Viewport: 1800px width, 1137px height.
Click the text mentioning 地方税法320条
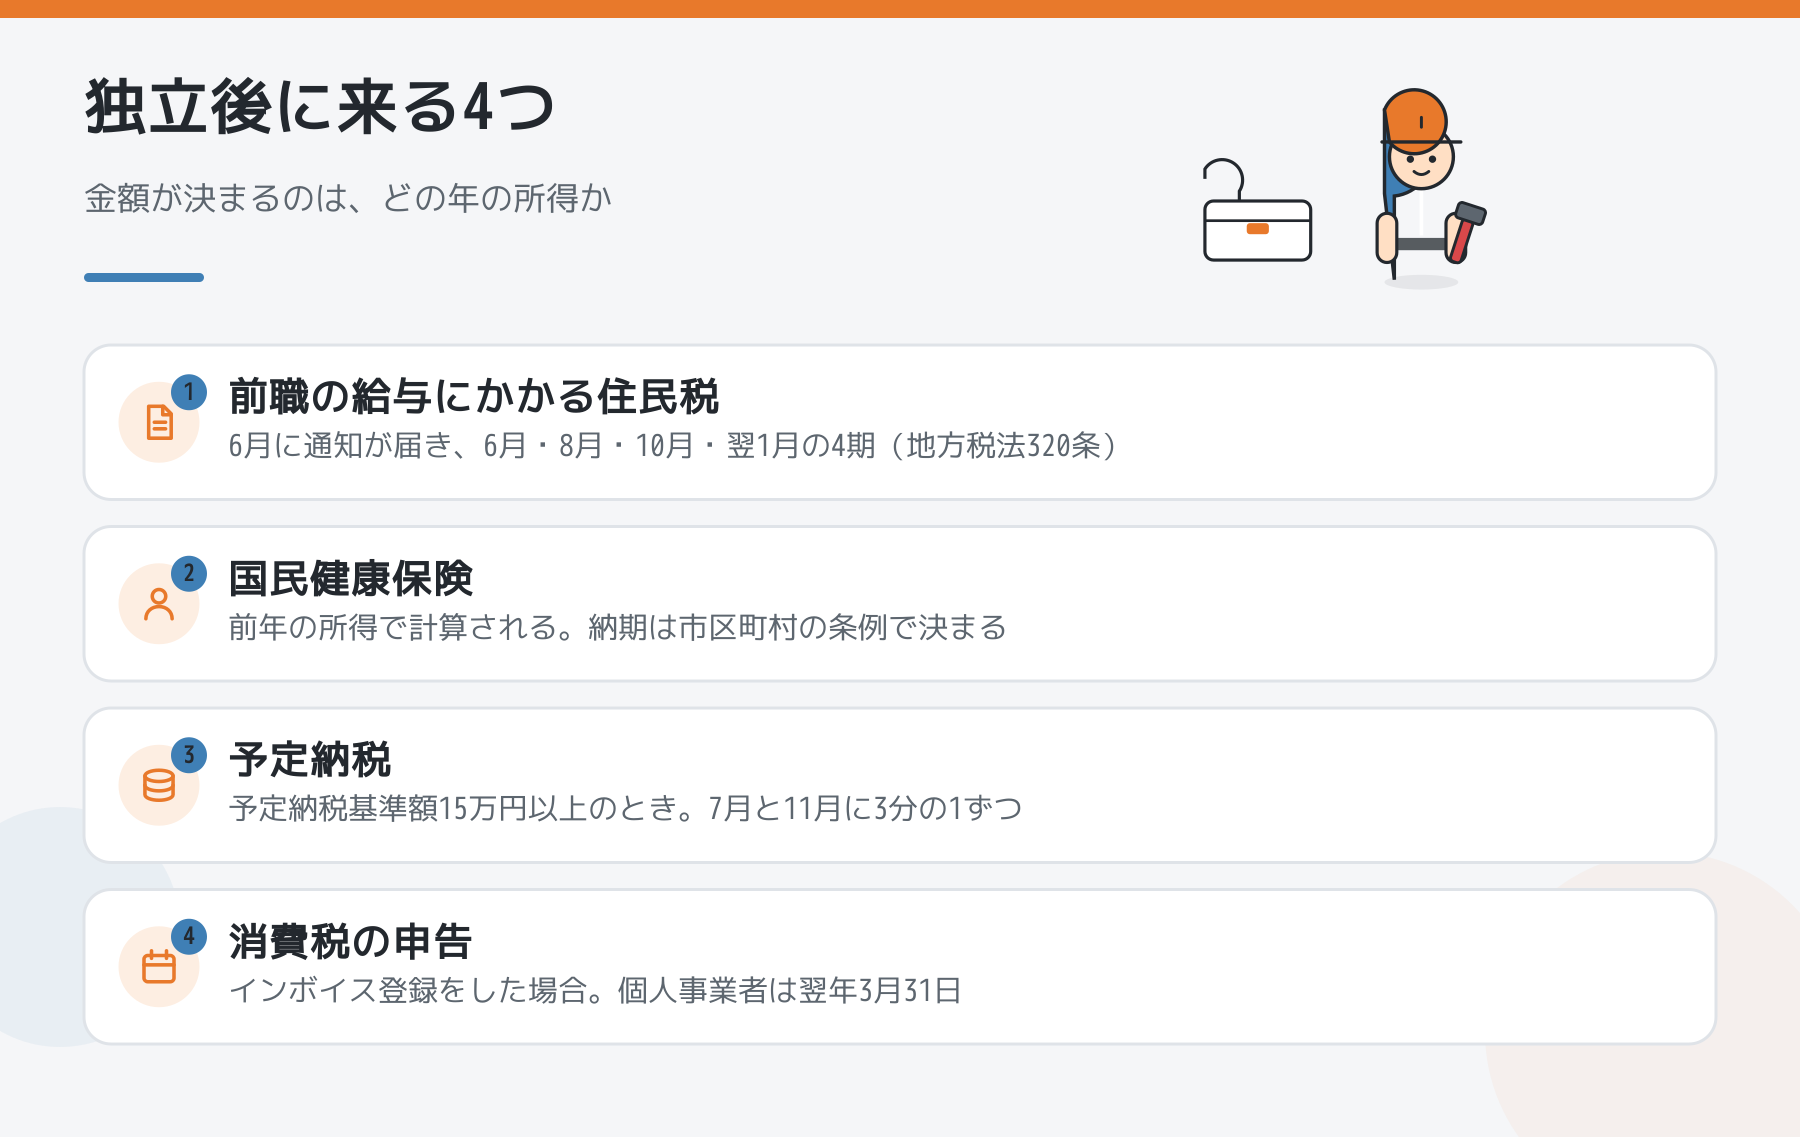coord(672,445)
